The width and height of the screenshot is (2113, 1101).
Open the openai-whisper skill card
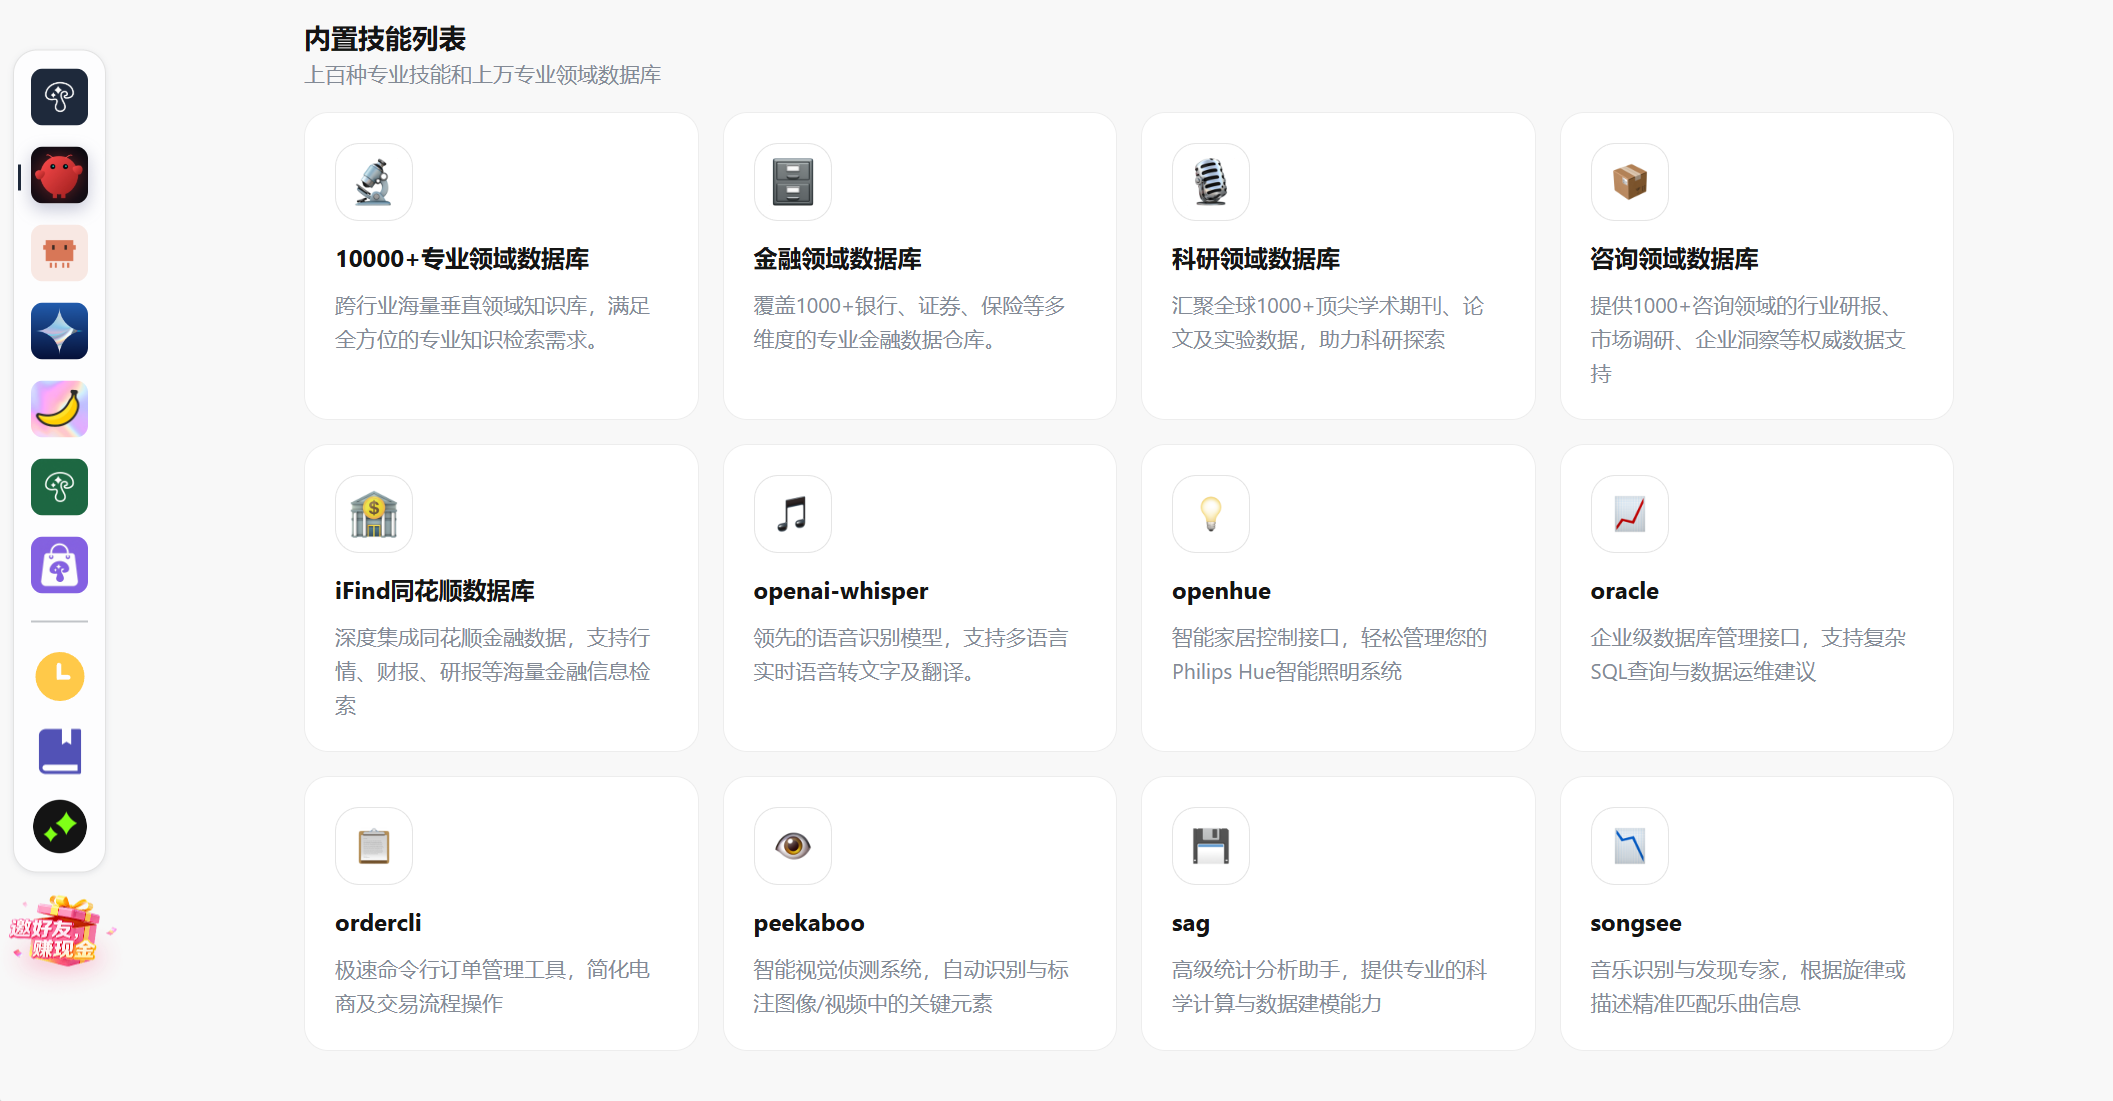point(919,597)
